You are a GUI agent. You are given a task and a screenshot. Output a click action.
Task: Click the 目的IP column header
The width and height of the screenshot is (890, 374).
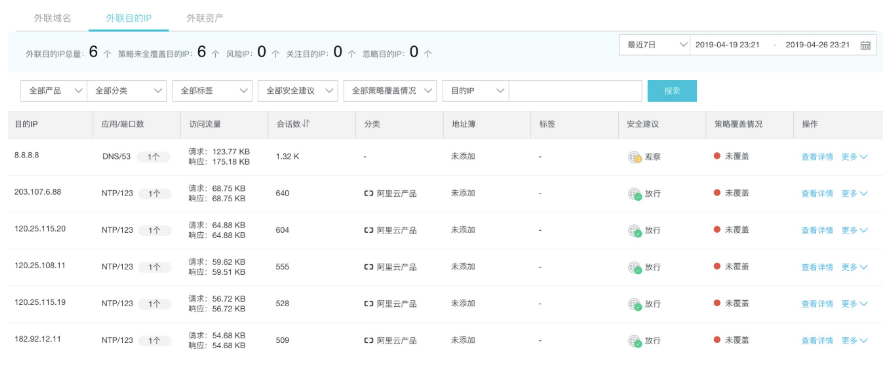pos(26,124)
